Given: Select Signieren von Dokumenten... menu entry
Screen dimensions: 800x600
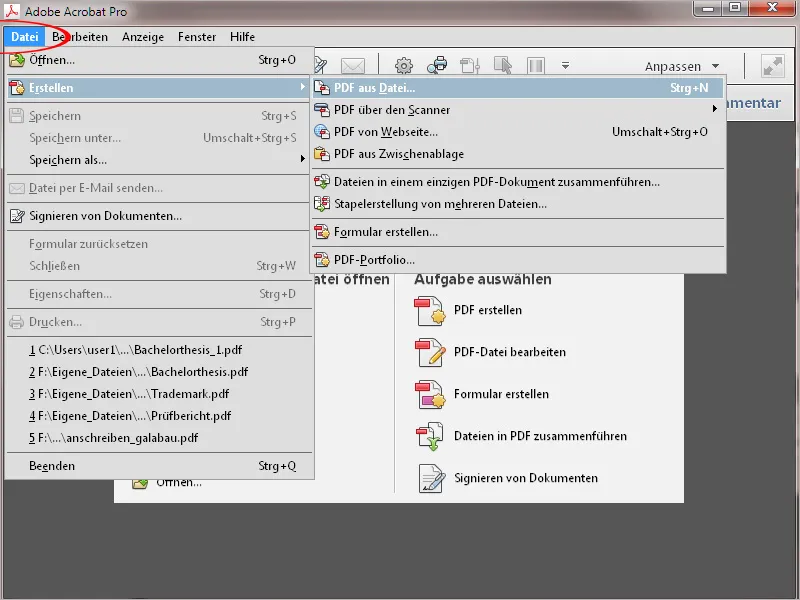Looking at the screenshot, I should (160, 216).
